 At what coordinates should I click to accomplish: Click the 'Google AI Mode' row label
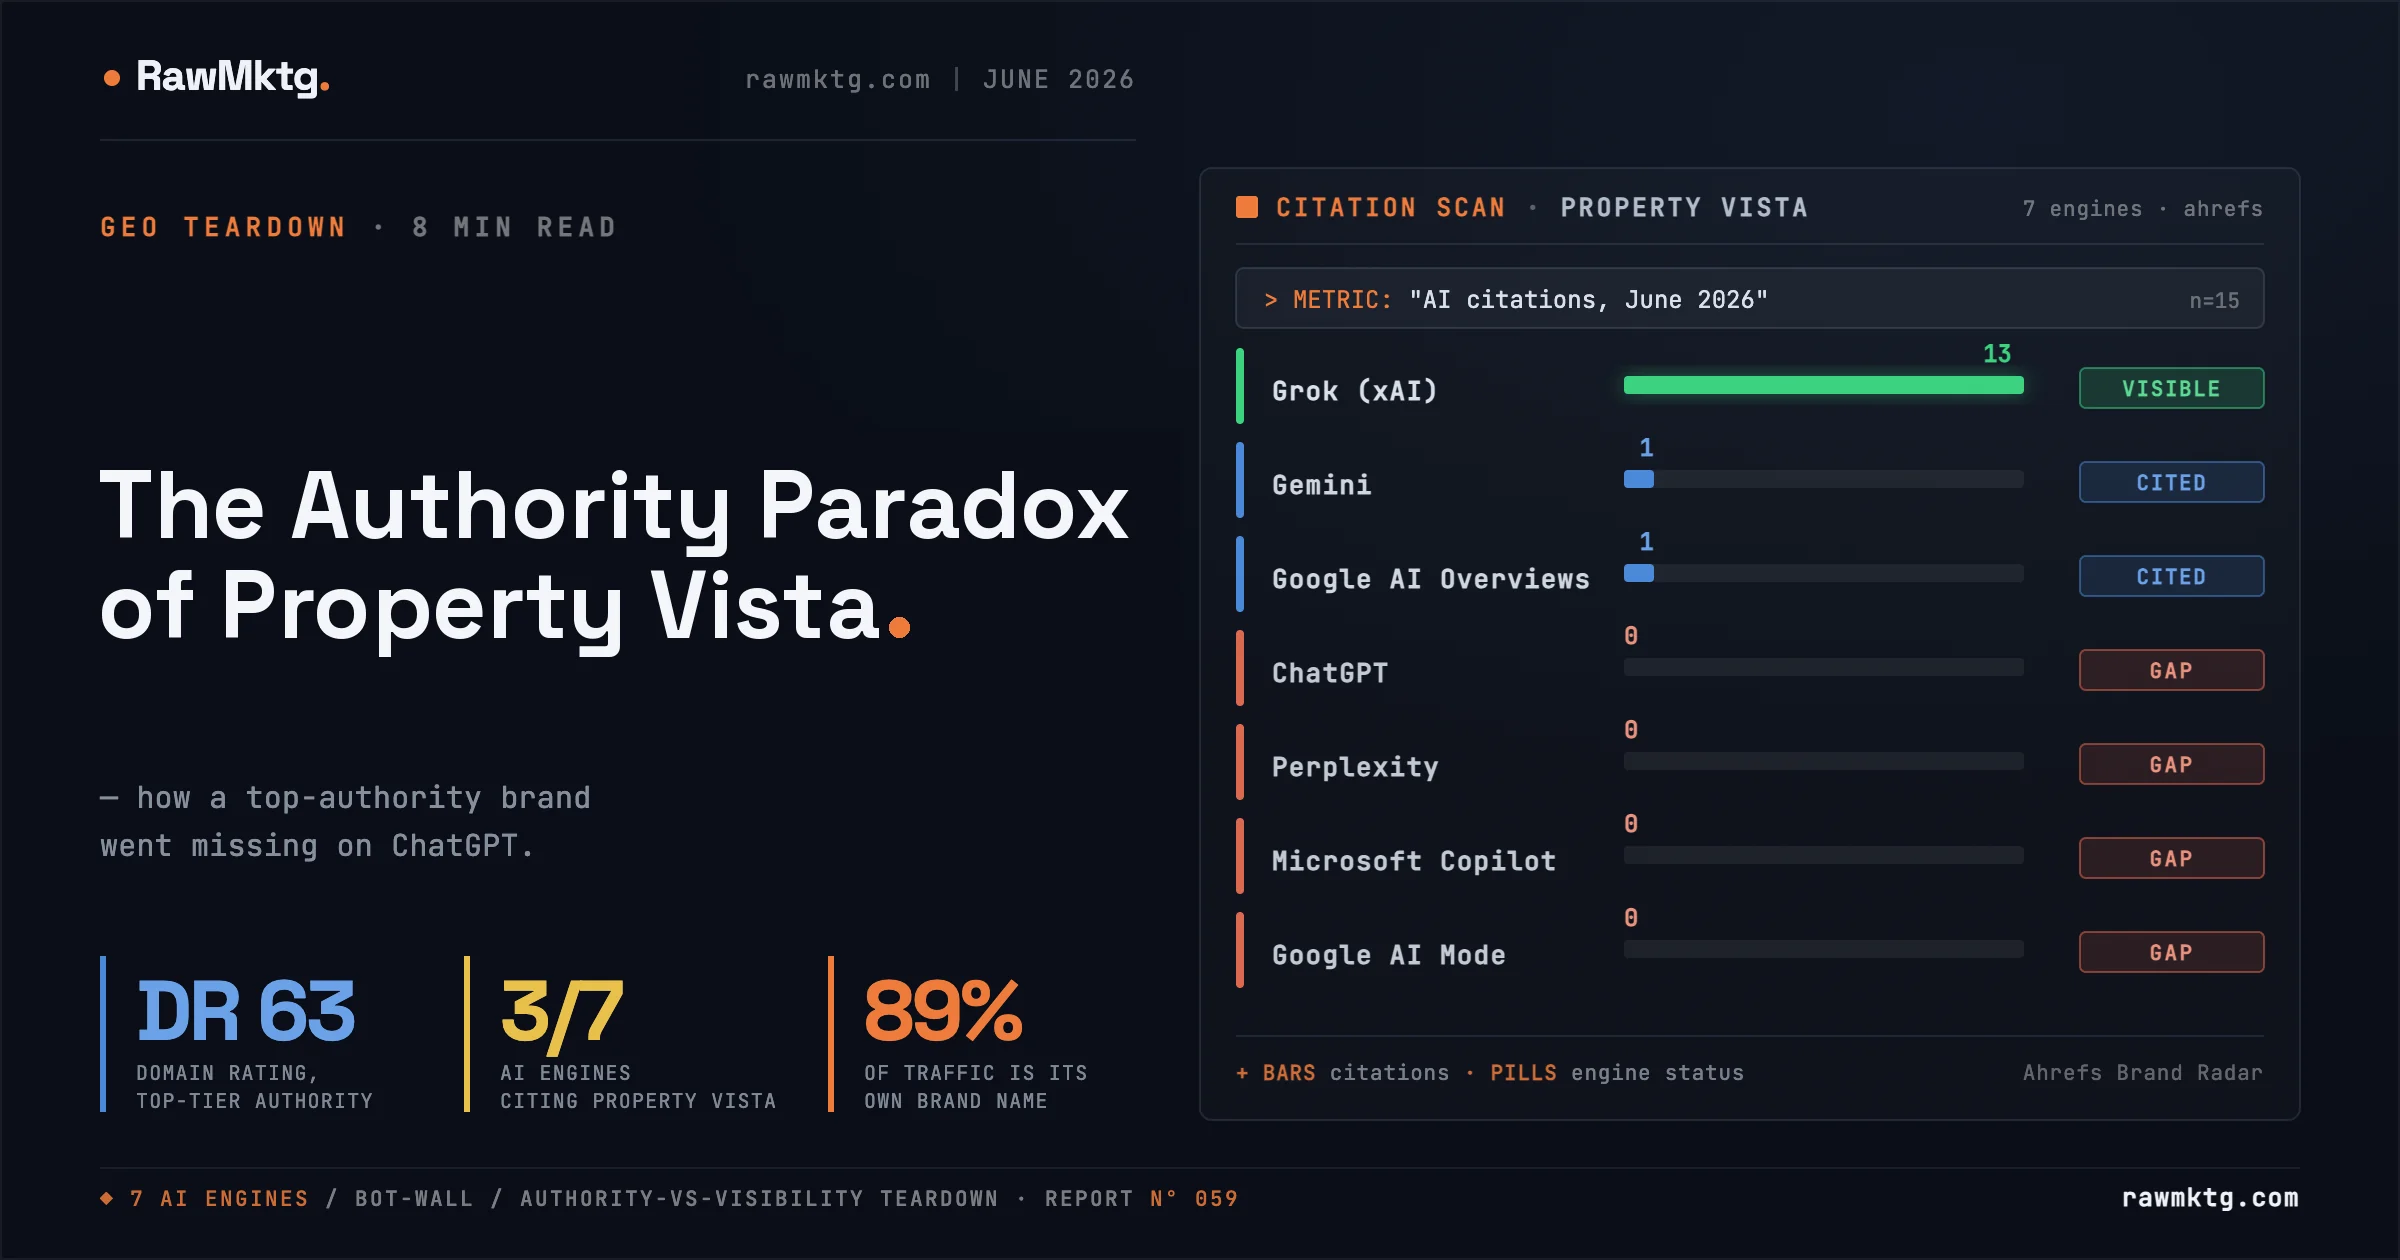click(1388, 955)
